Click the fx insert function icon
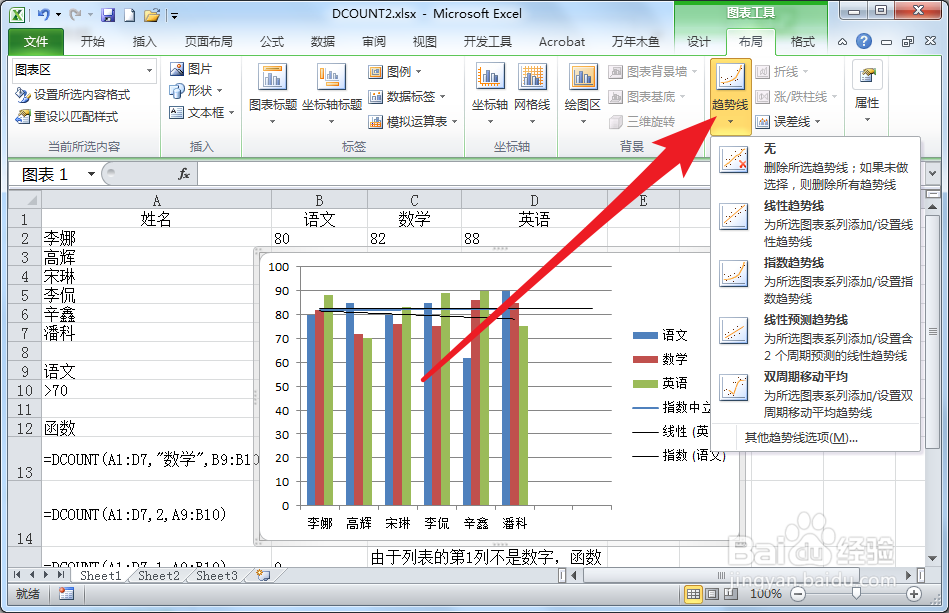The image size is (949, 613). coord(184,175)
